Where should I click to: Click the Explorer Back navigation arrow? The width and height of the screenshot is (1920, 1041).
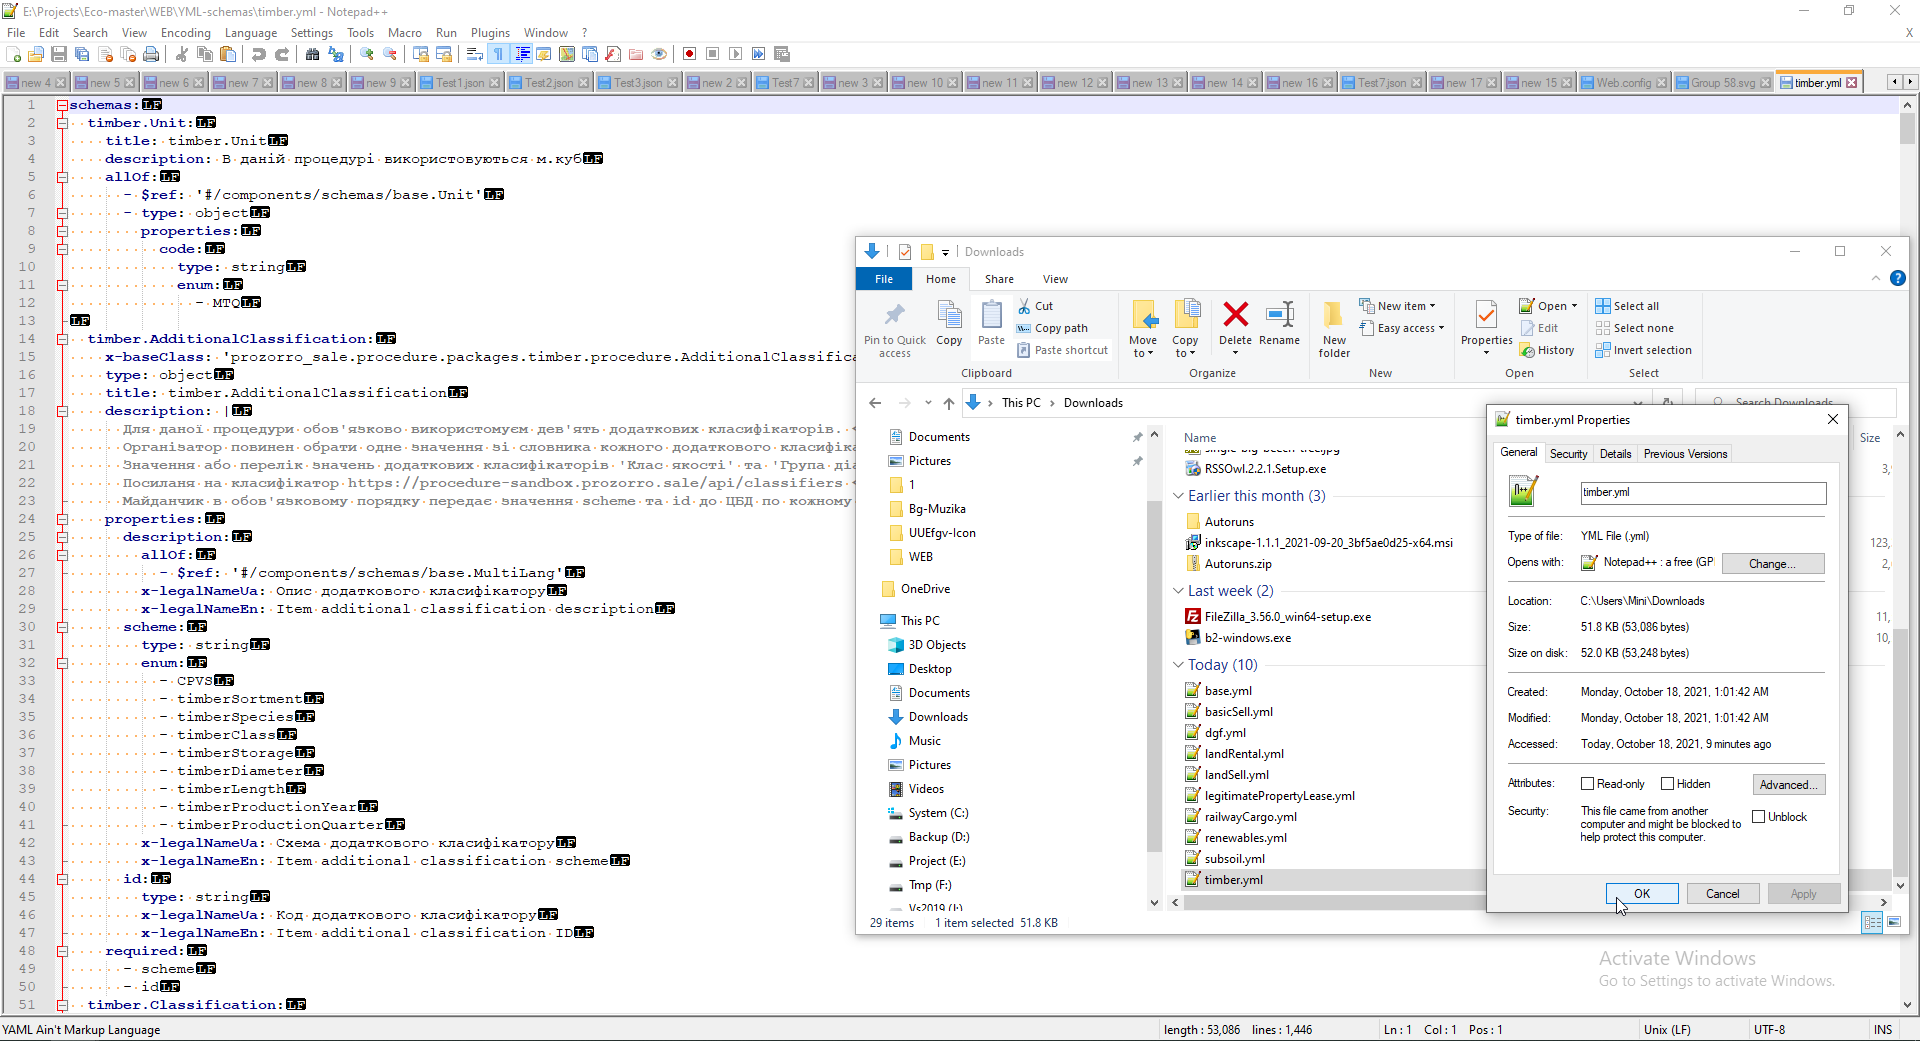point(875,403)
